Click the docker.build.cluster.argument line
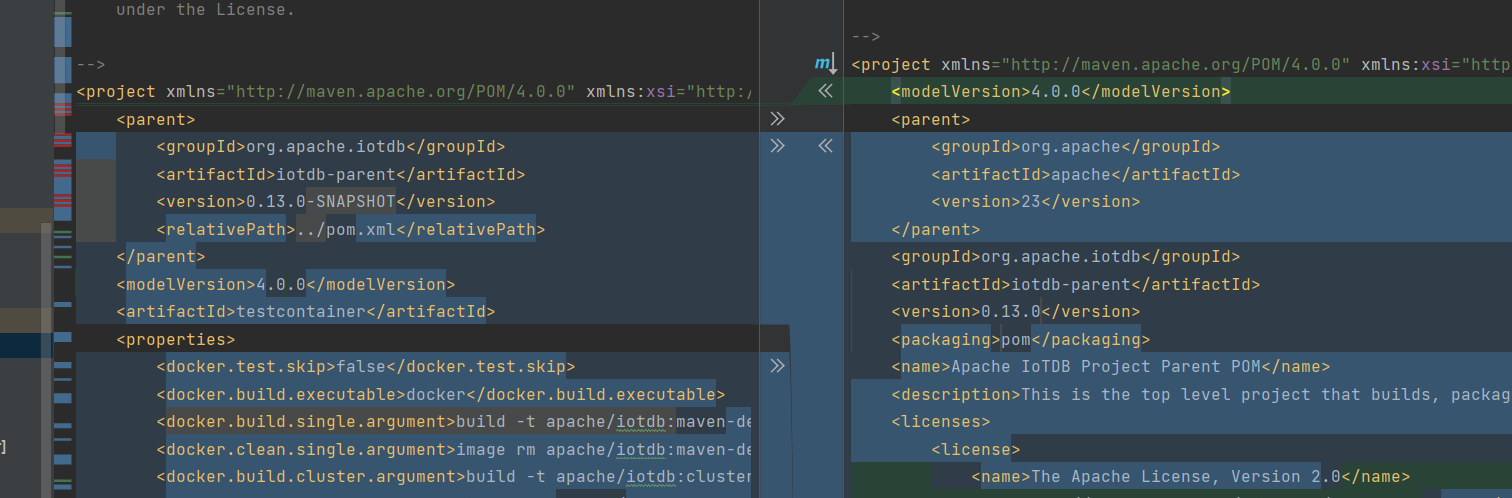The width and height of the screenshot is (1512, 498). (453, 476)
